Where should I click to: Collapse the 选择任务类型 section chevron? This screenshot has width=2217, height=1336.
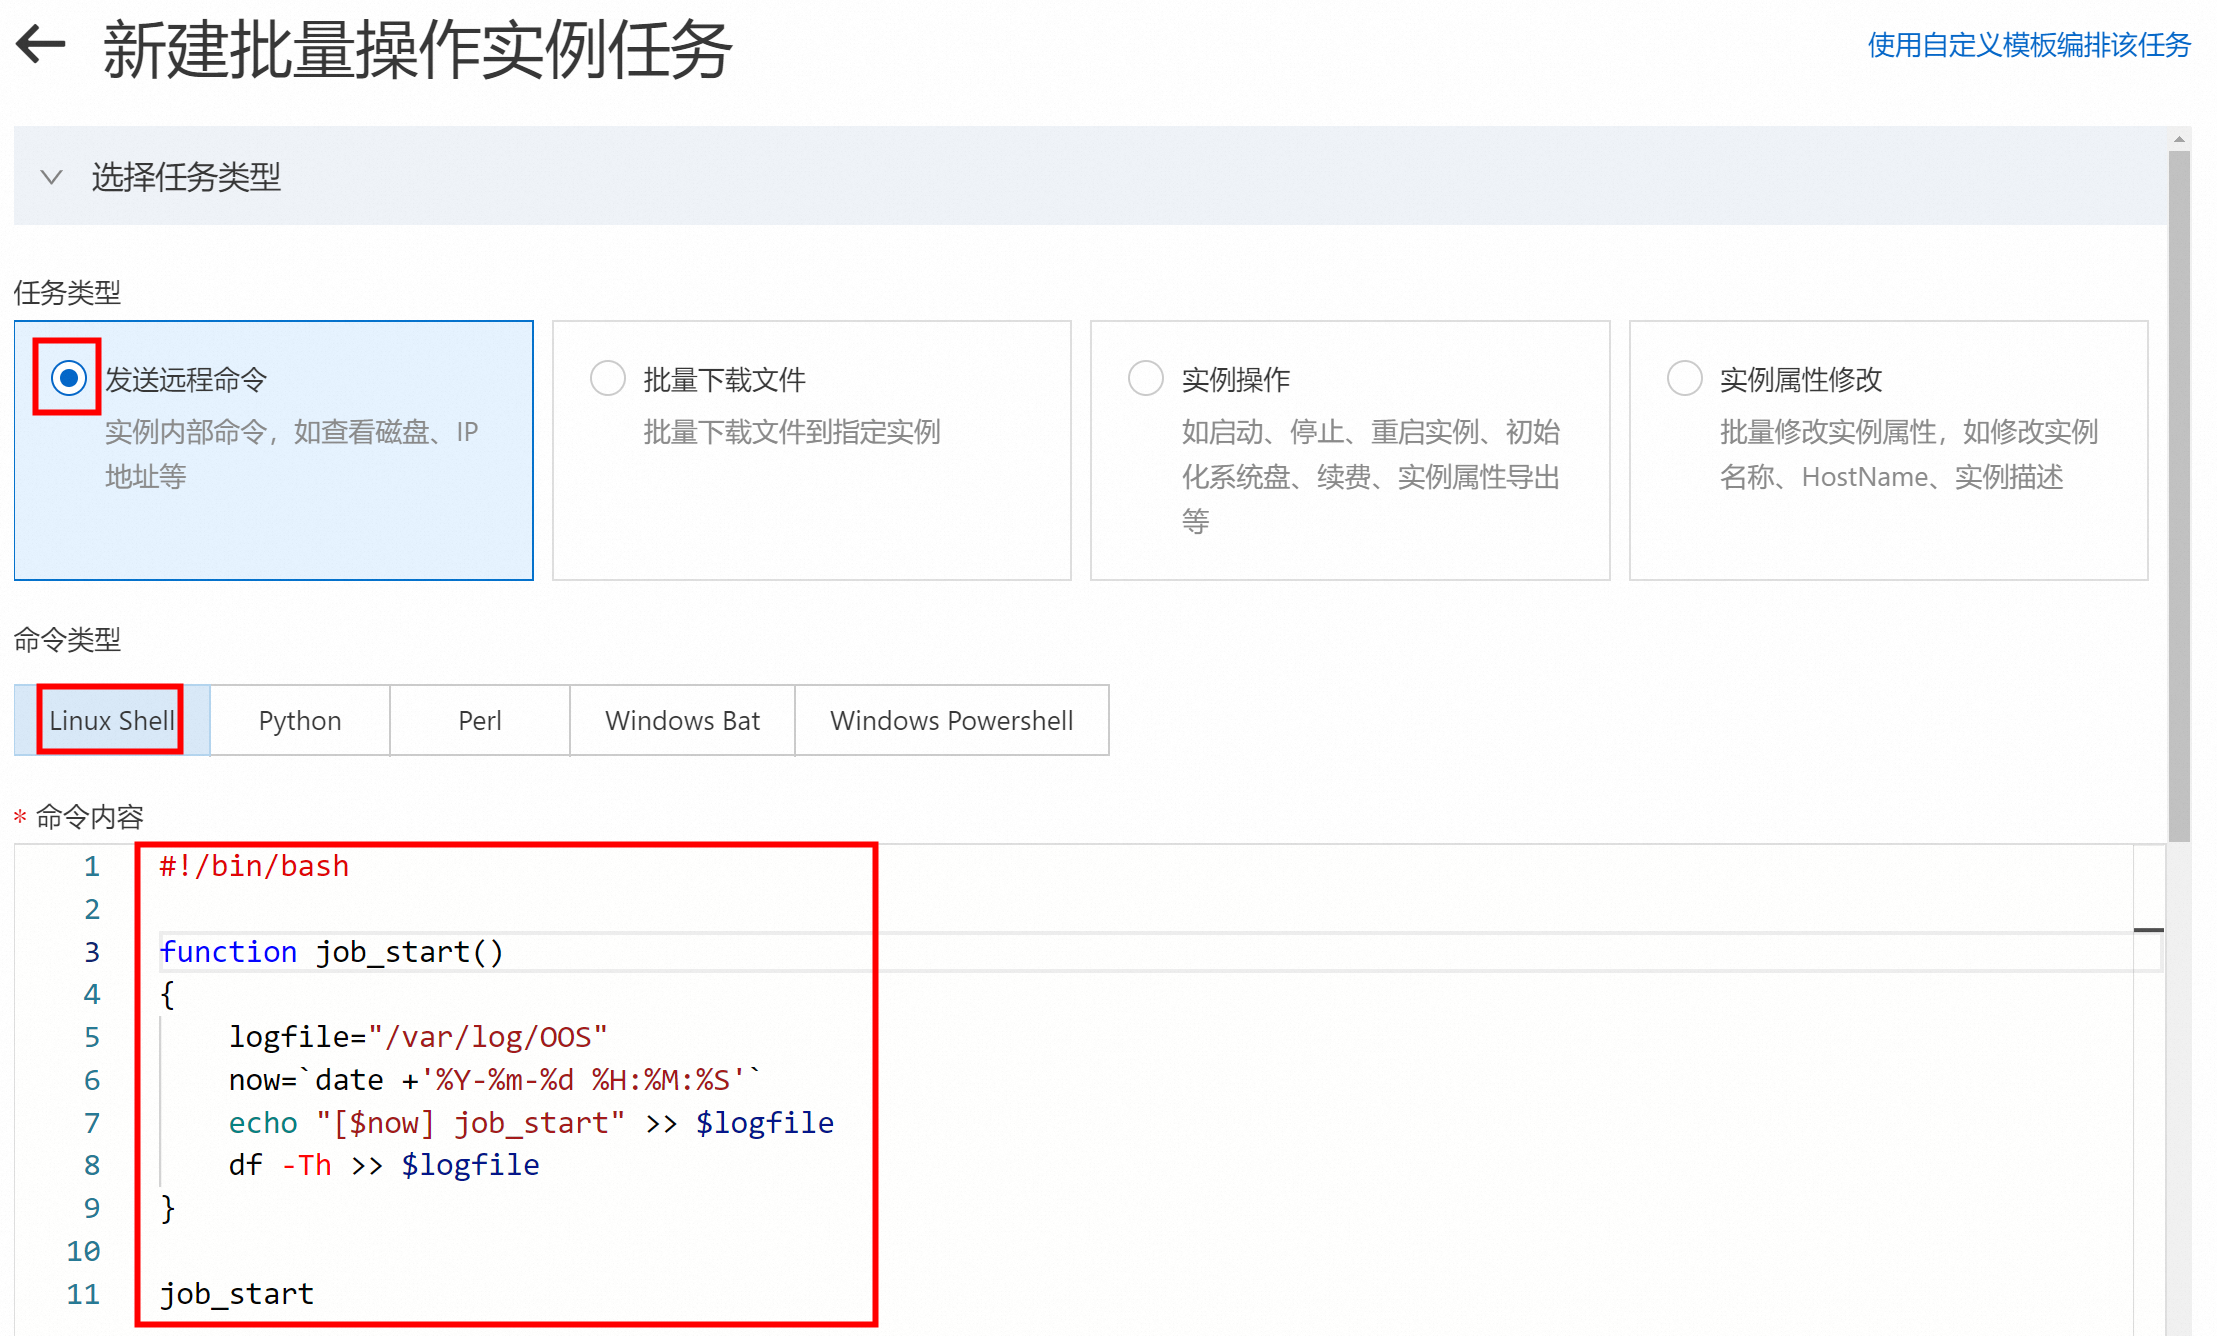[x=51, y=177]
